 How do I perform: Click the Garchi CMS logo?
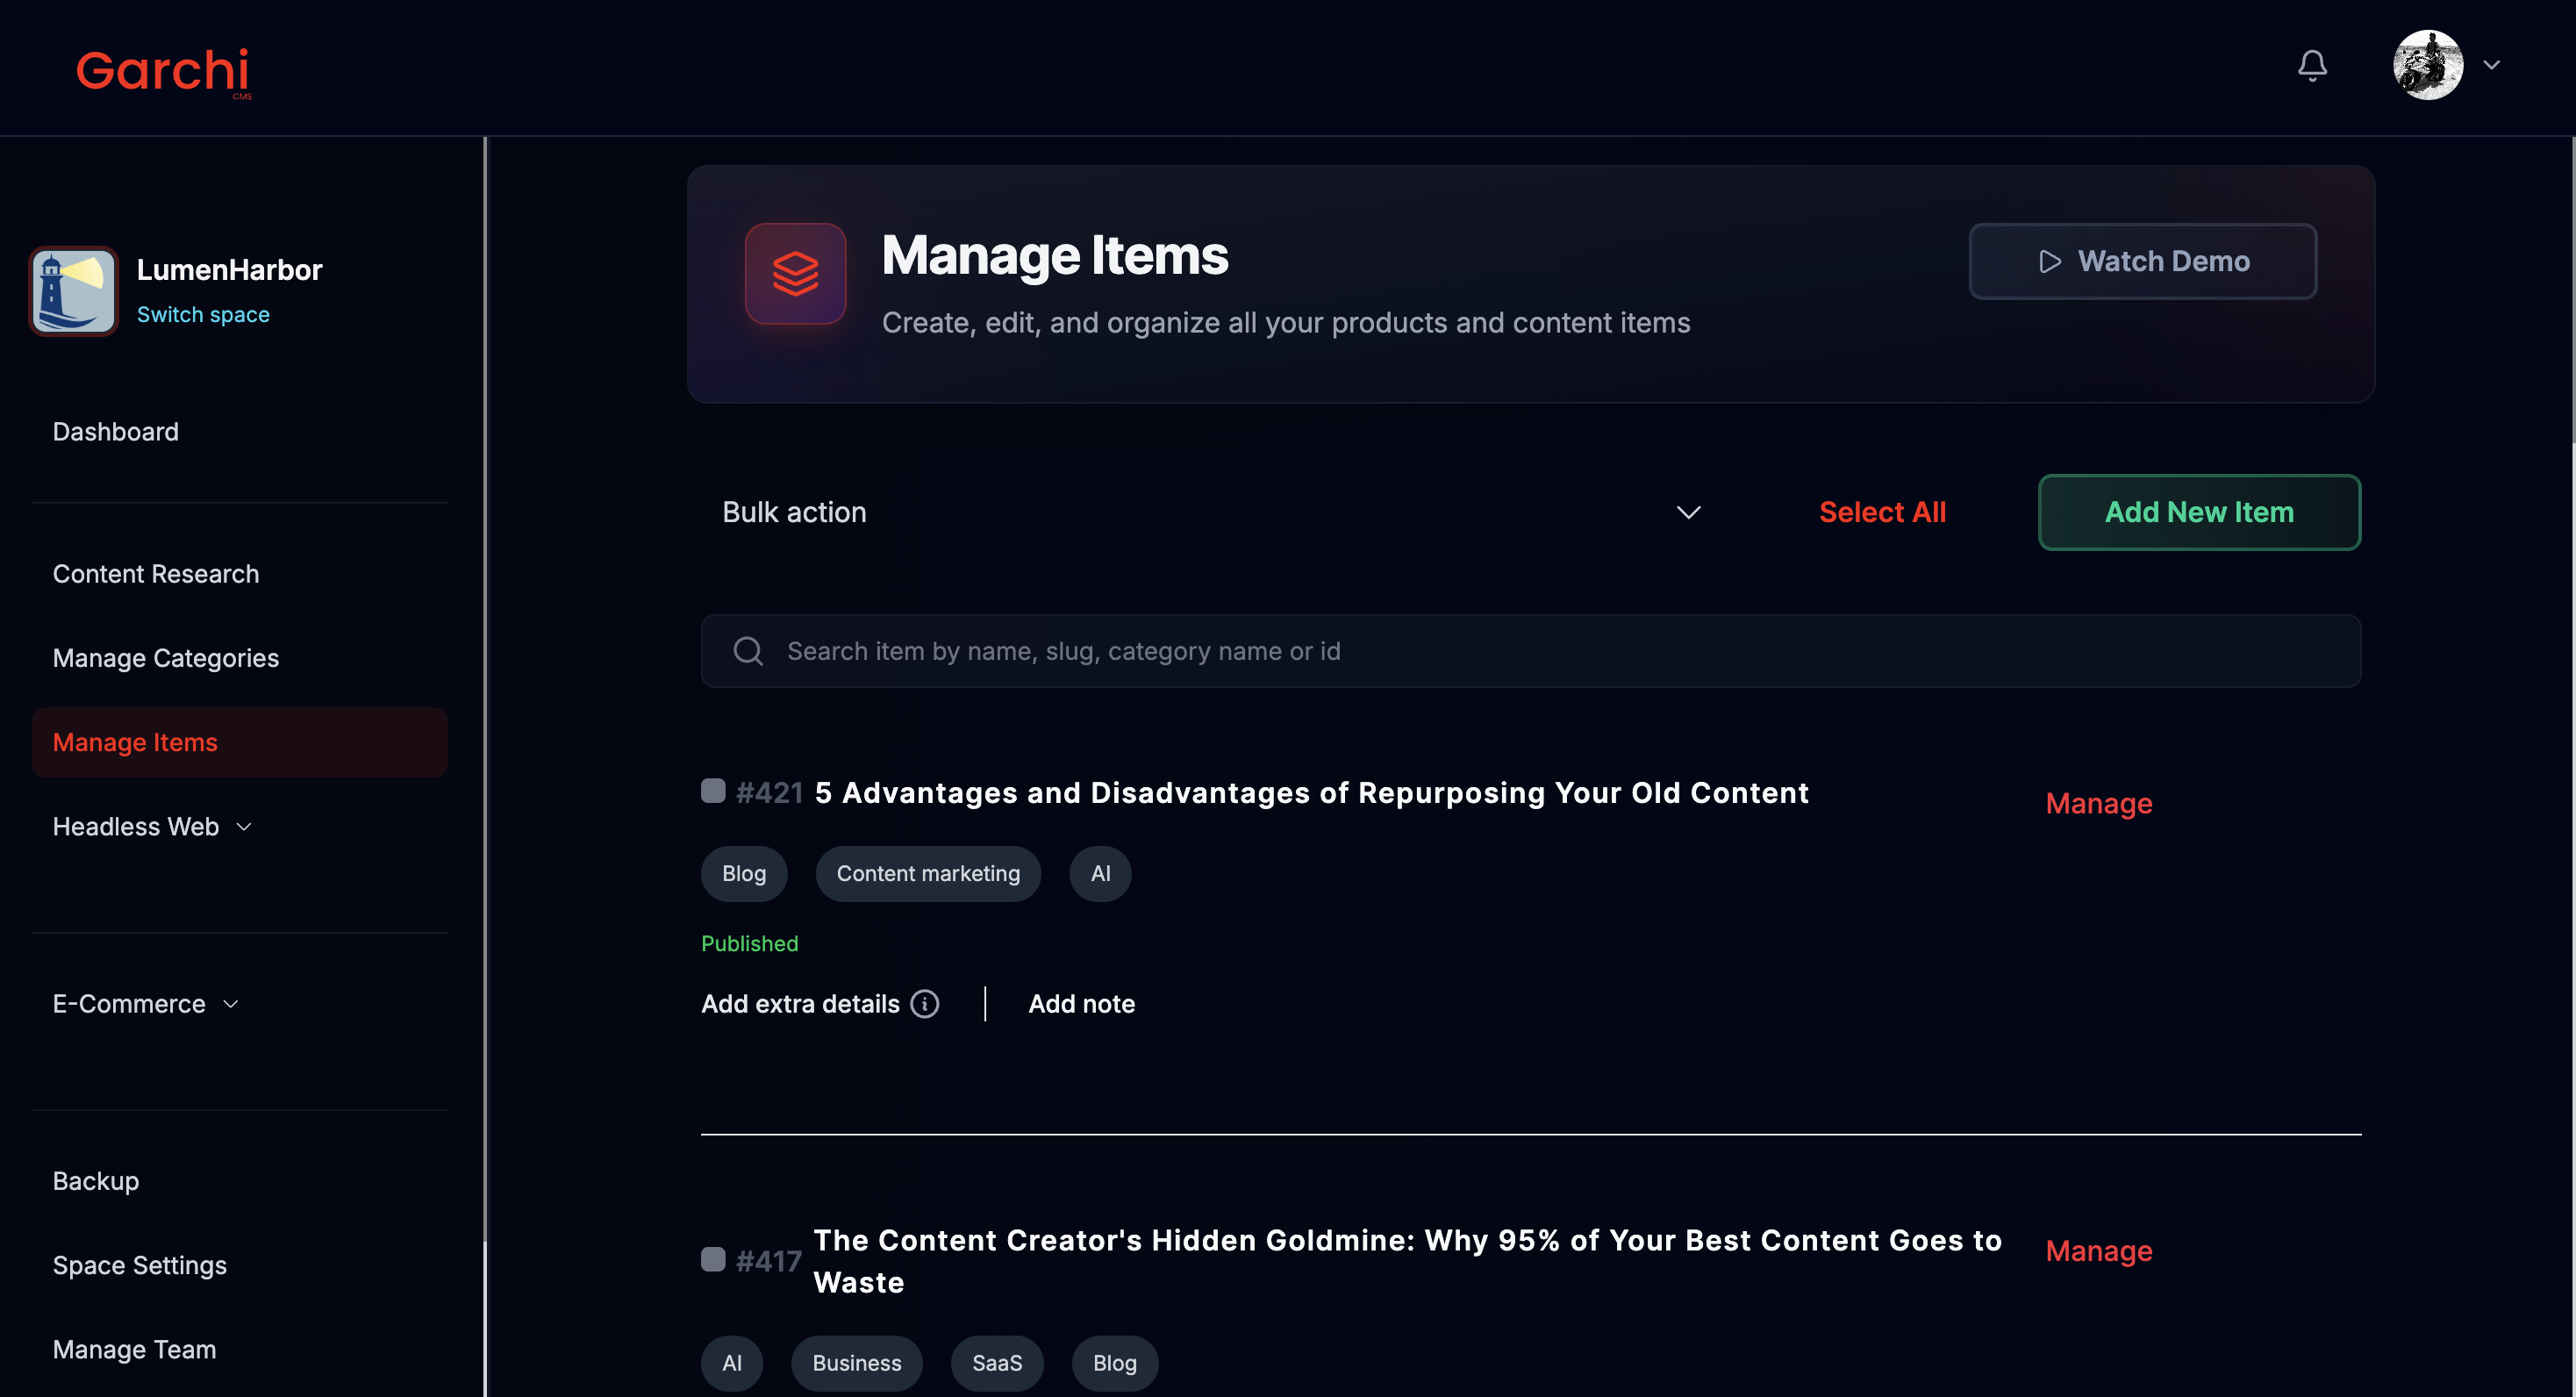[163, 71]
